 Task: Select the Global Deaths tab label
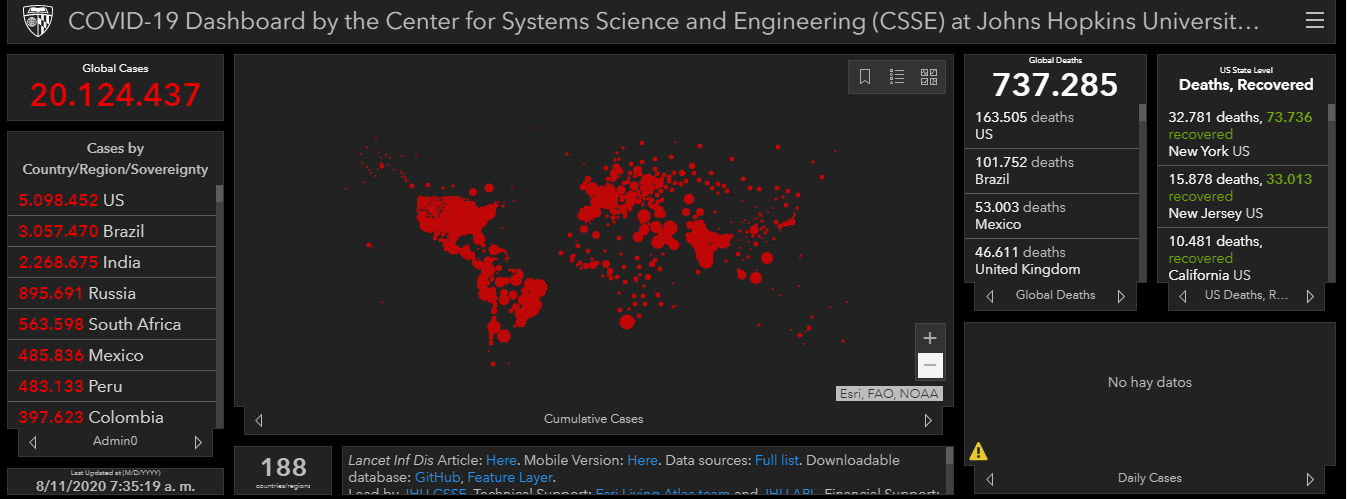1055,295
